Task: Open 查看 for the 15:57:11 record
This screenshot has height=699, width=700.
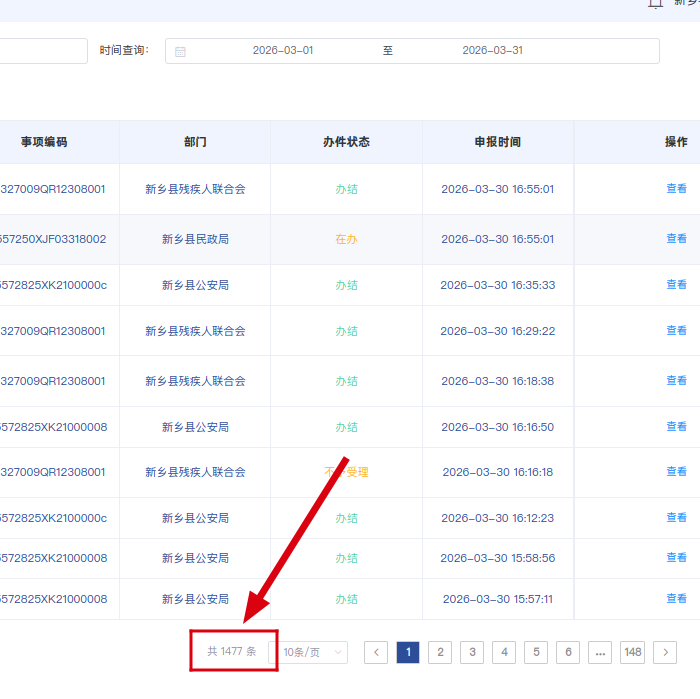Action: pos(676,599)
